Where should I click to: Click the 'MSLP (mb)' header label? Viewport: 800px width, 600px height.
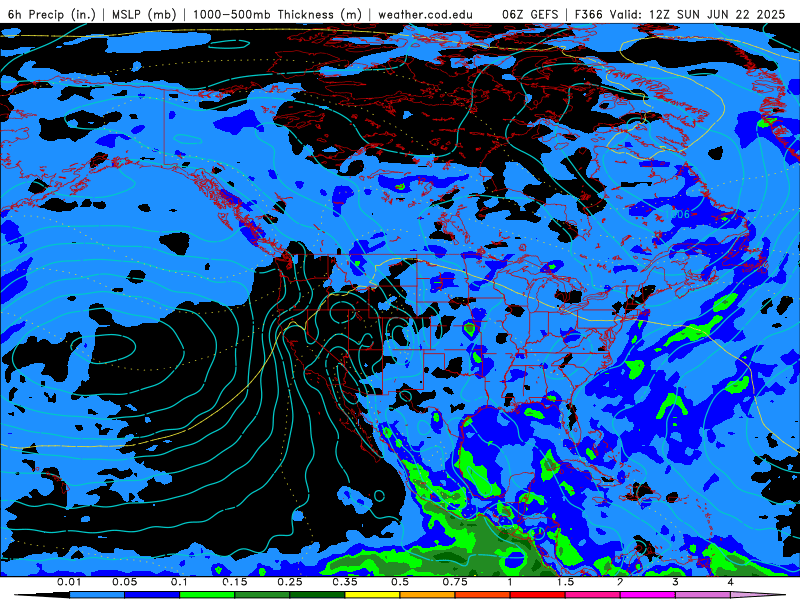pos(144,14)
